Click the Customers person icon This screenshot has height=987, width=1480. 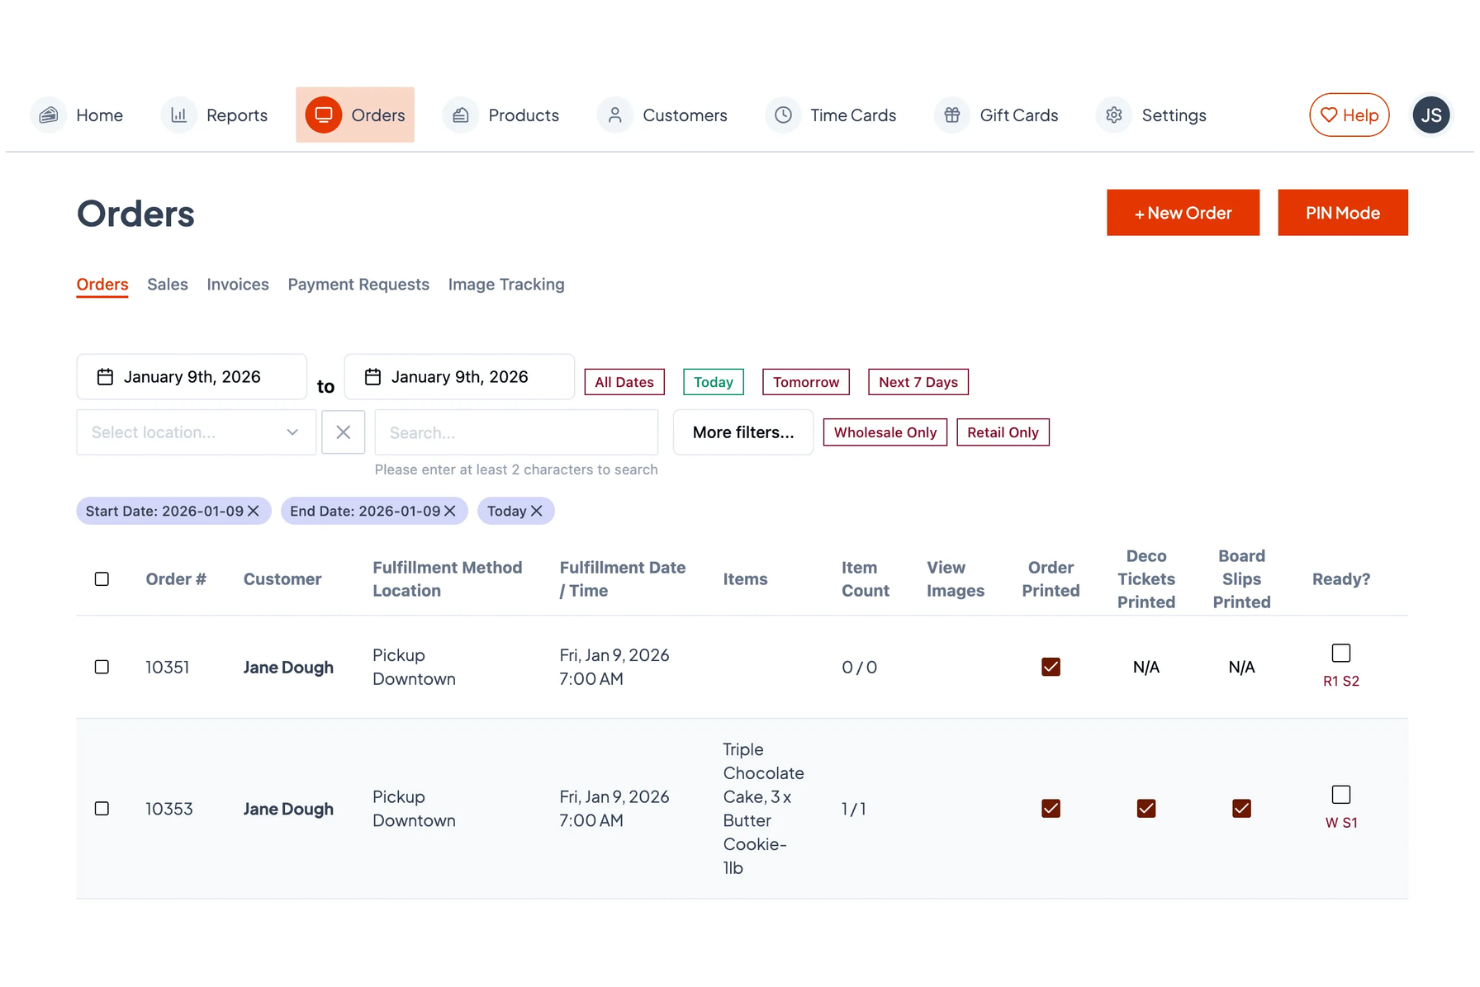click(x=615, y=115)
